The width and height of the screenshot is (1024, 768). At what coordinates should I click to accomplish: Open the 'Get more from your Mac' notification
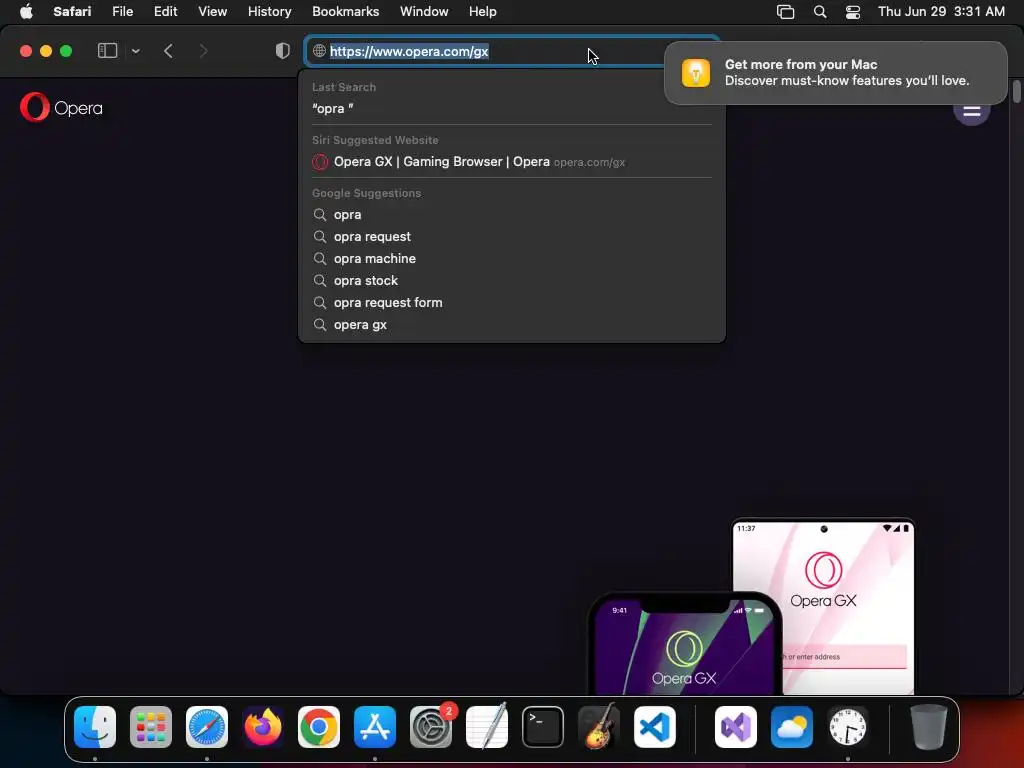[x=835, y=72]
